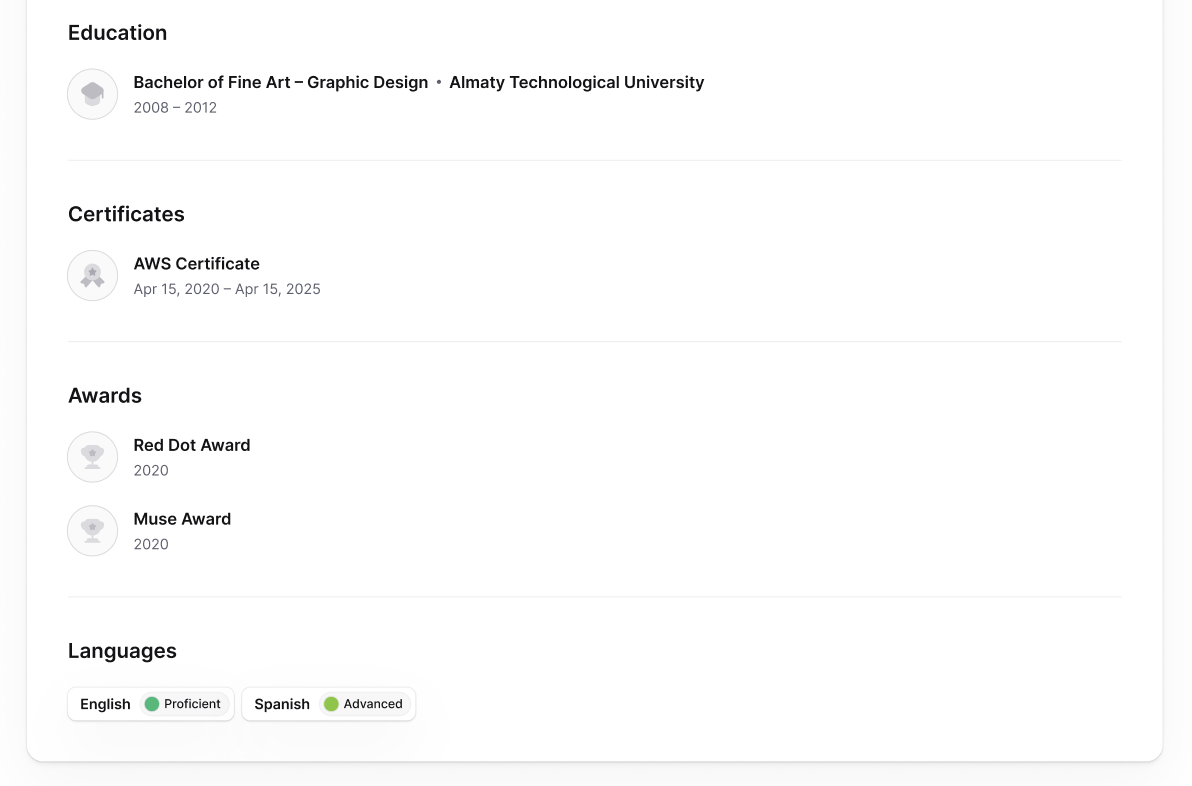
Task: Click the Muse Award trophy icon
Action: pos(93,531)
